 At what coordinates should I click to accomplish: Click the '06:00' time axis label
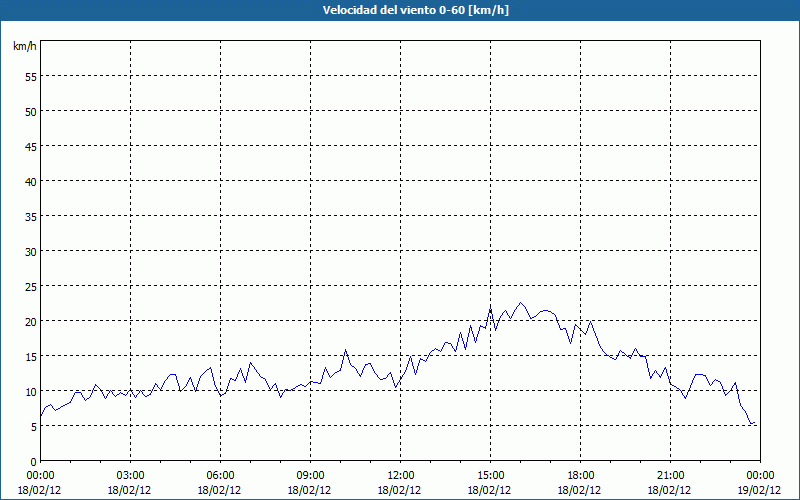pos(220,476)
